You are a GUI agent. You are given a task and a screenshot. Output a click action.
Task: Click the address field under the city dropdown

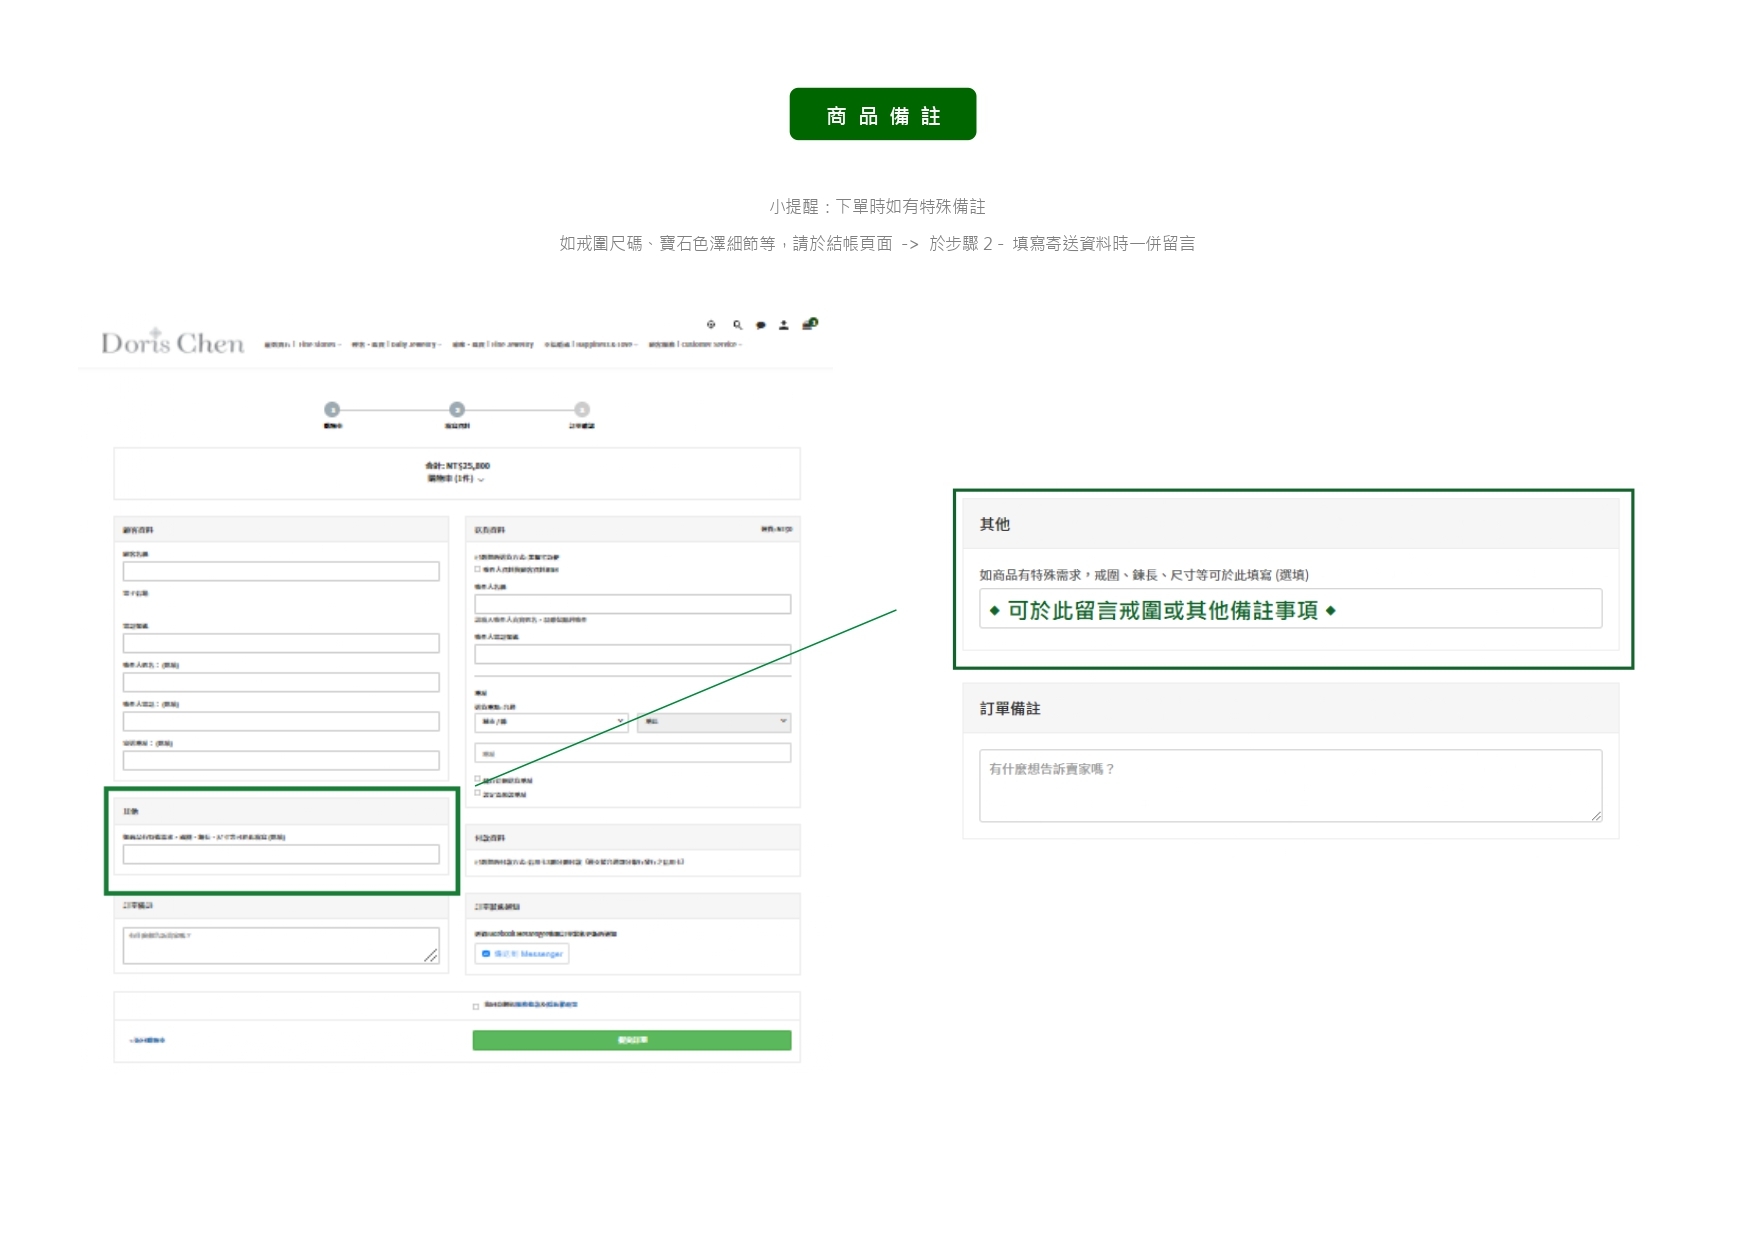(633, 753)
